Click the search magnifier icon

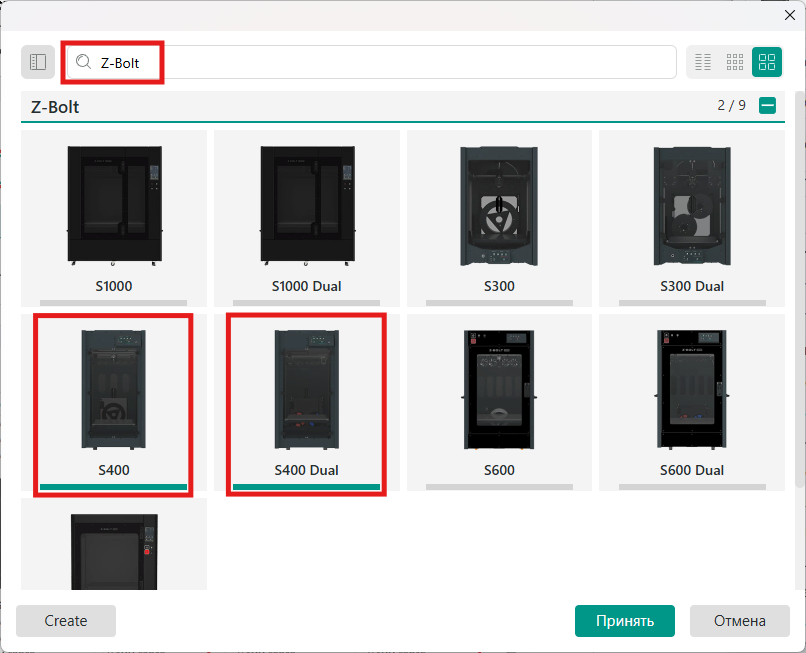(x=83, y=62)
